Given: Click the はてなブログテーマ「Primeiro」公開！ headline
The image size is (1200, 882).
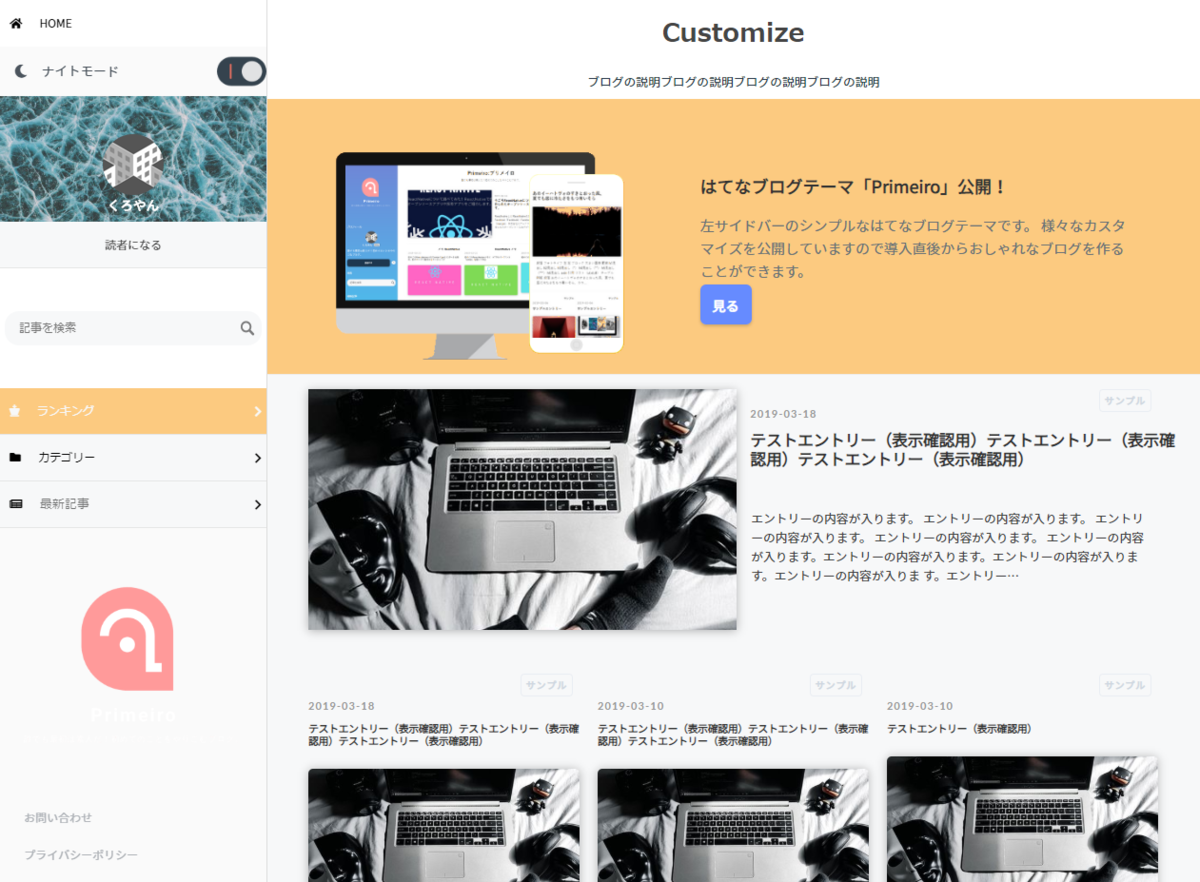Looking at the screenshot, I should [x=853, y=187].
